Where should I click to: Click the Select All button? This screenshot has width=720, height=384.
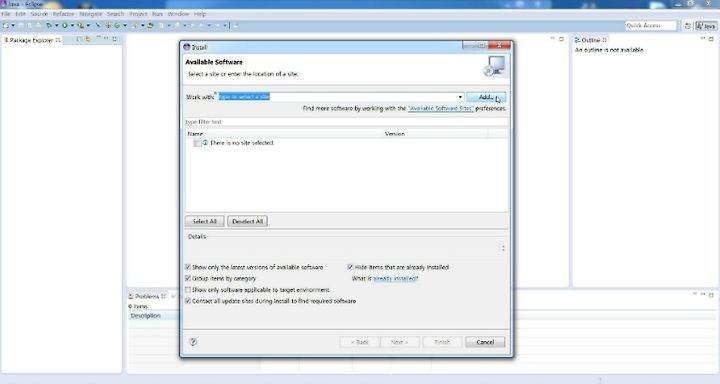click(x=204, y=221)
